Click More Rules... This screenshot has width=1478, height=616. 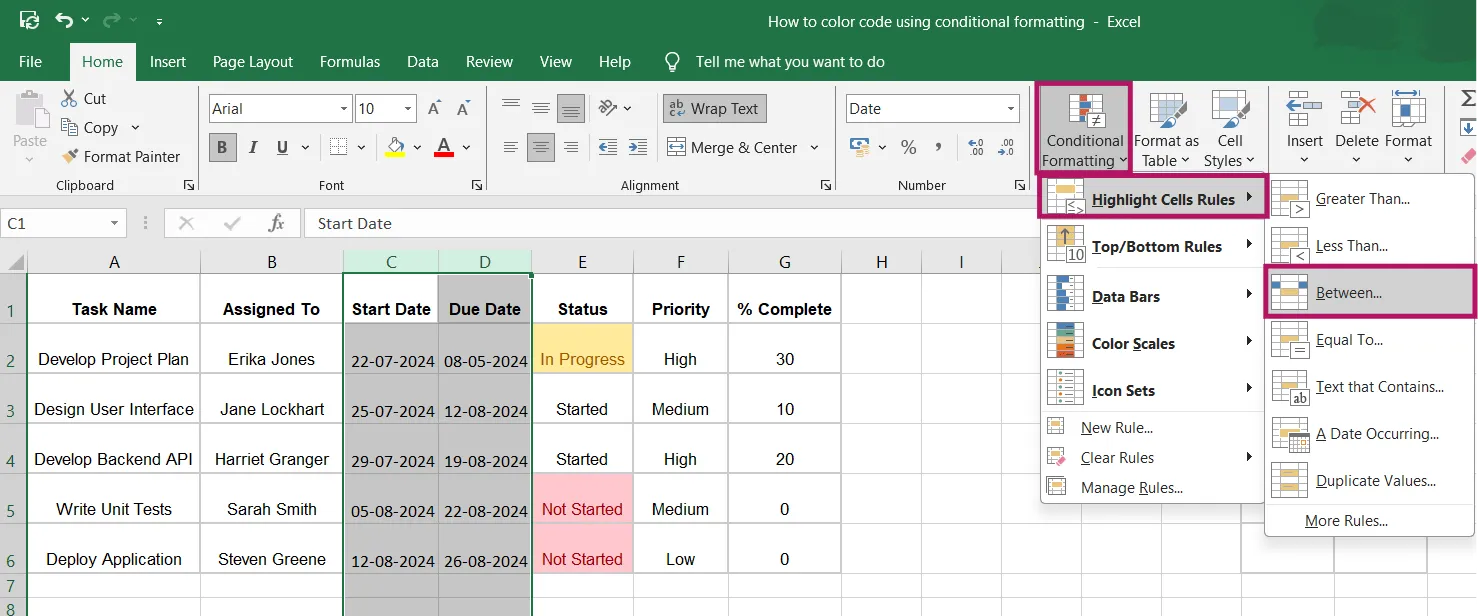point(1346,521)
